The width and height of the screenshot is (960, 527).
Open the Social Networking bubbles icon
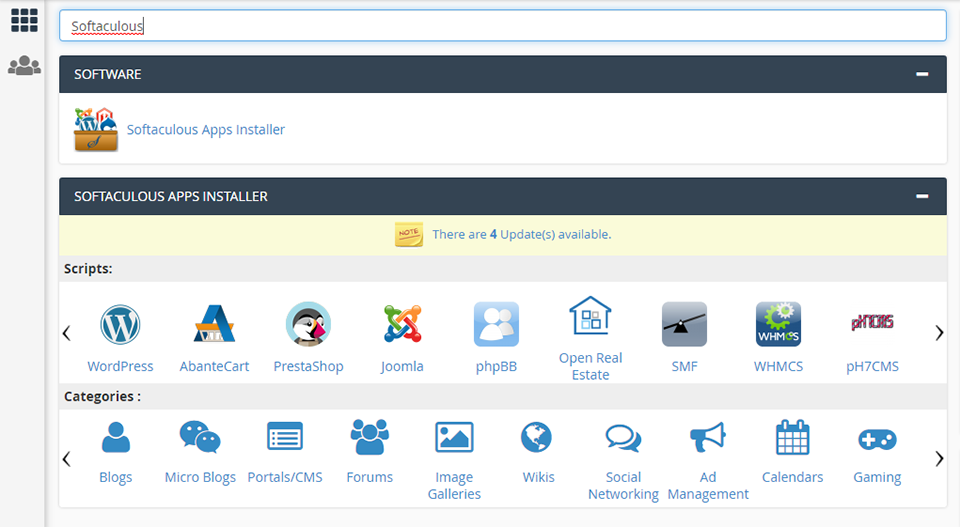623,438
